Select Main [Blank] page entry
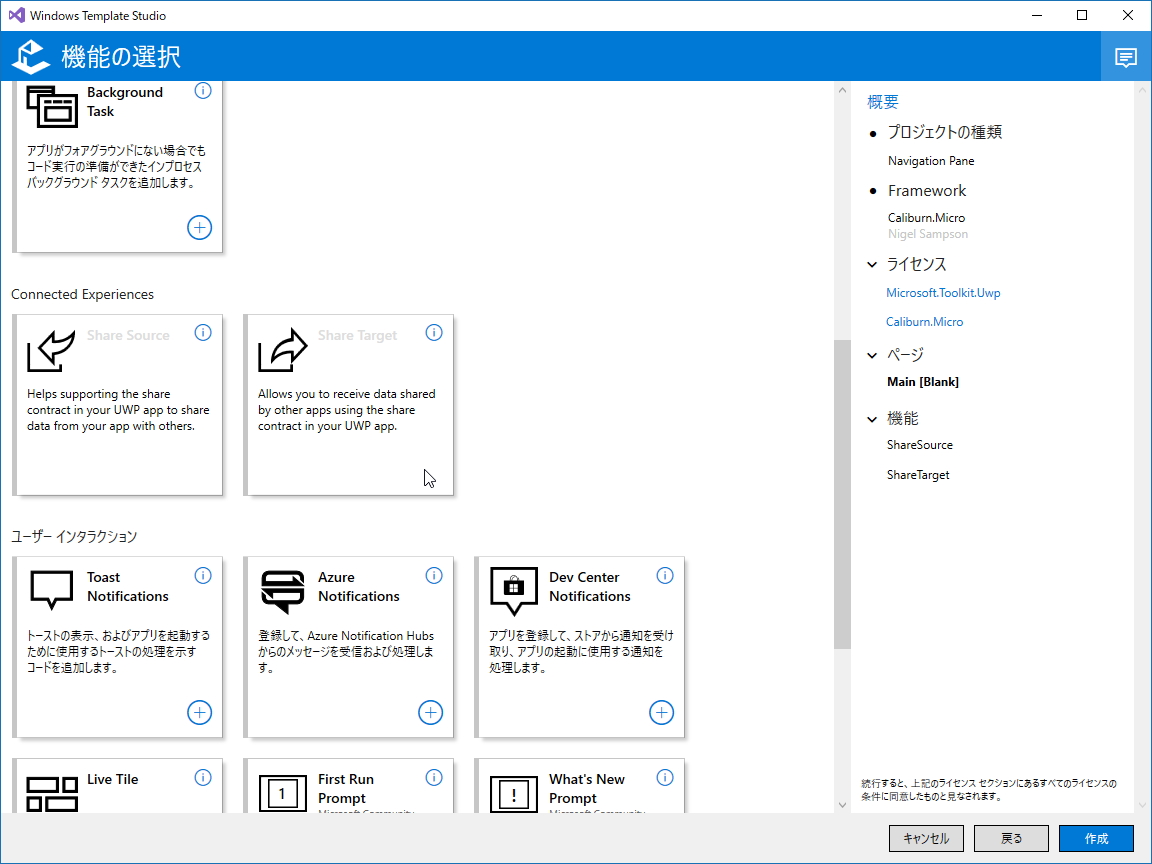 click(922, 381)
